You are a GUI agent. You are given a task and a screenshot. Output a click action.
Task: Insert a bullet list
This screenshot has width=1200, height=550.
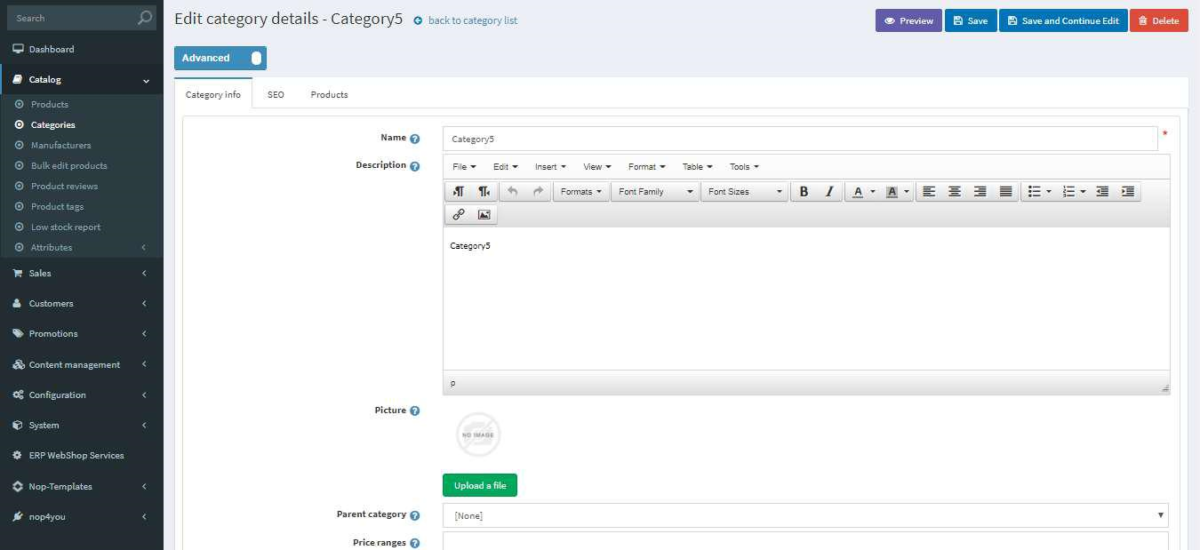[1035, 191]
